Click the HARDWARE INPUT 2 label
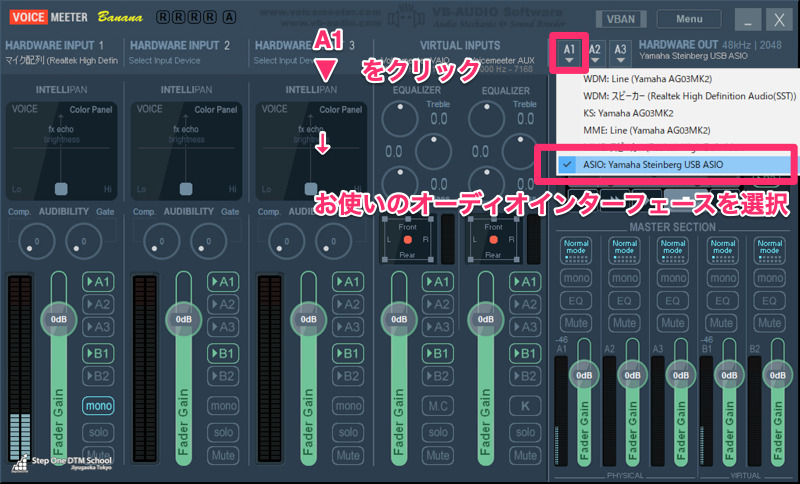Image resolution: width=800 pixels, height=484 pixels. point(180,45)
